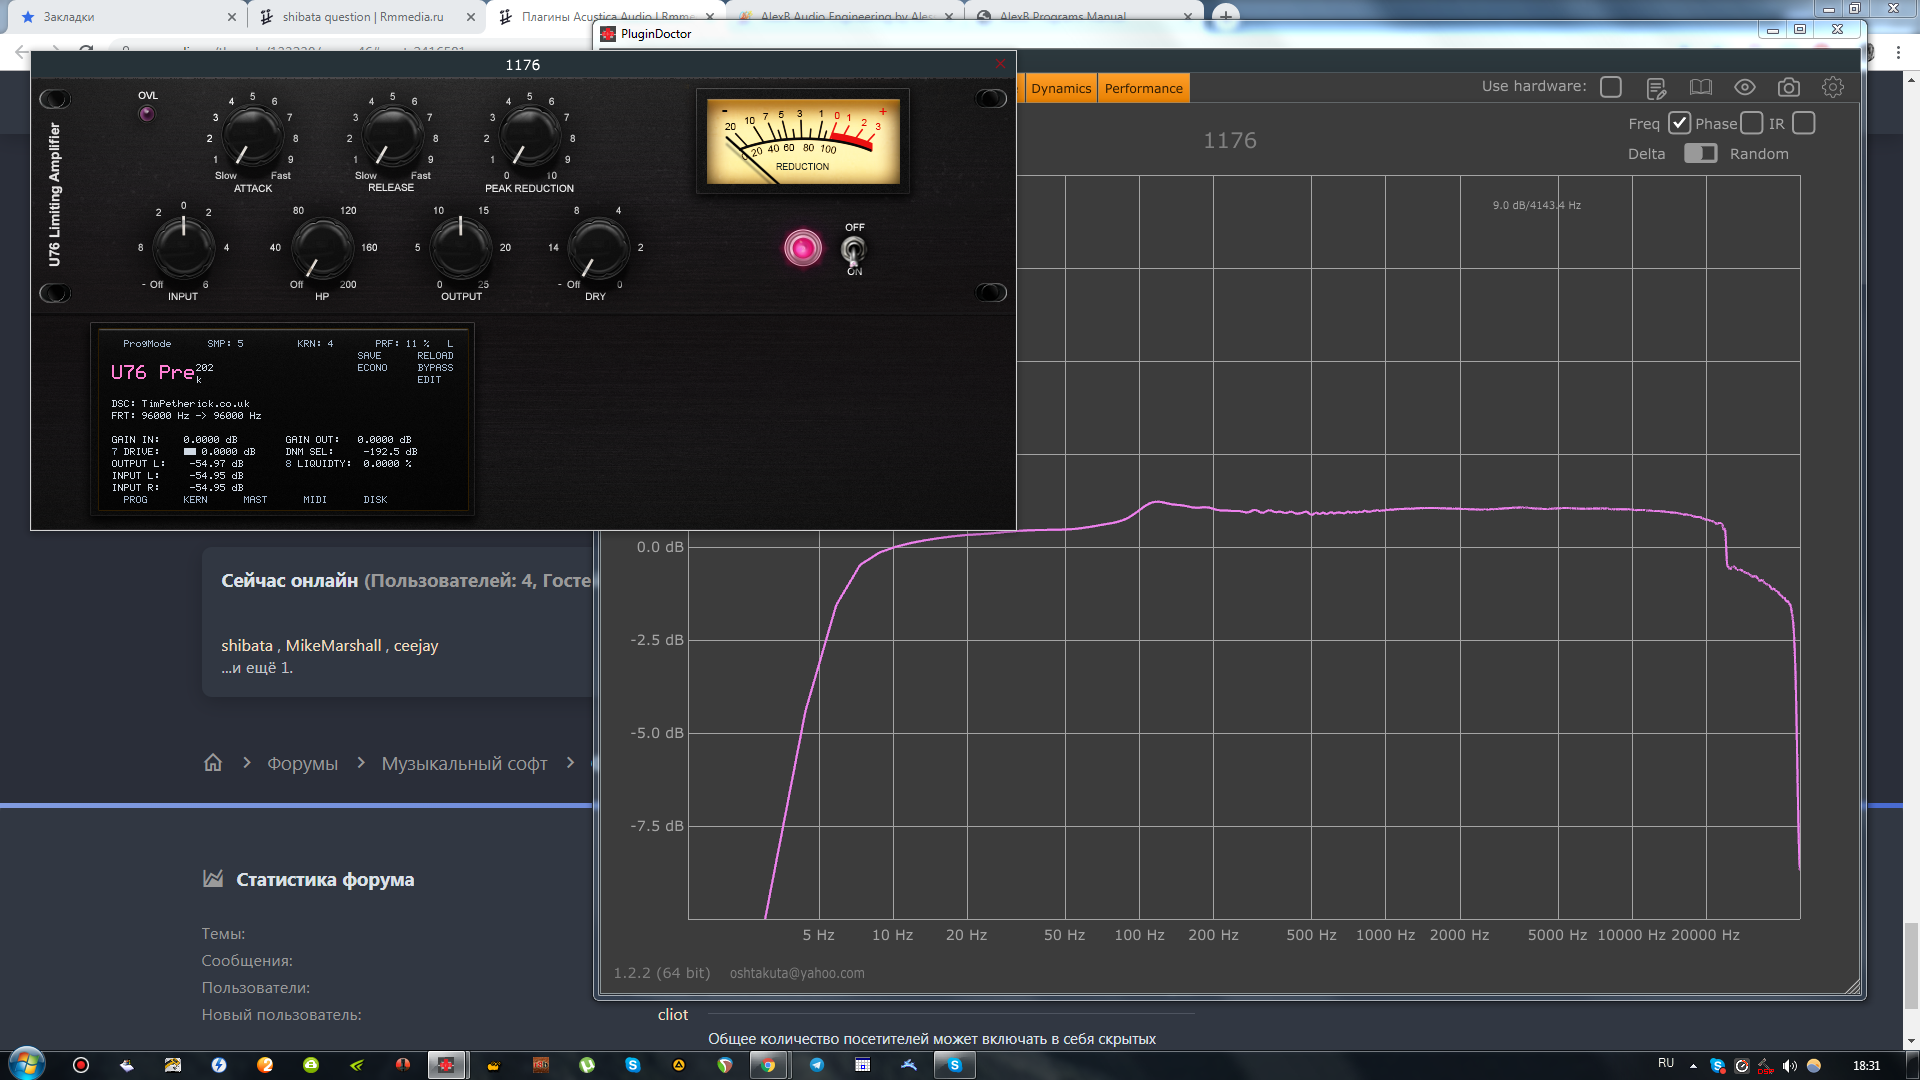Take a snapshot with the camera icon
This screenshot has width=1920, height=1080.
1789,87
